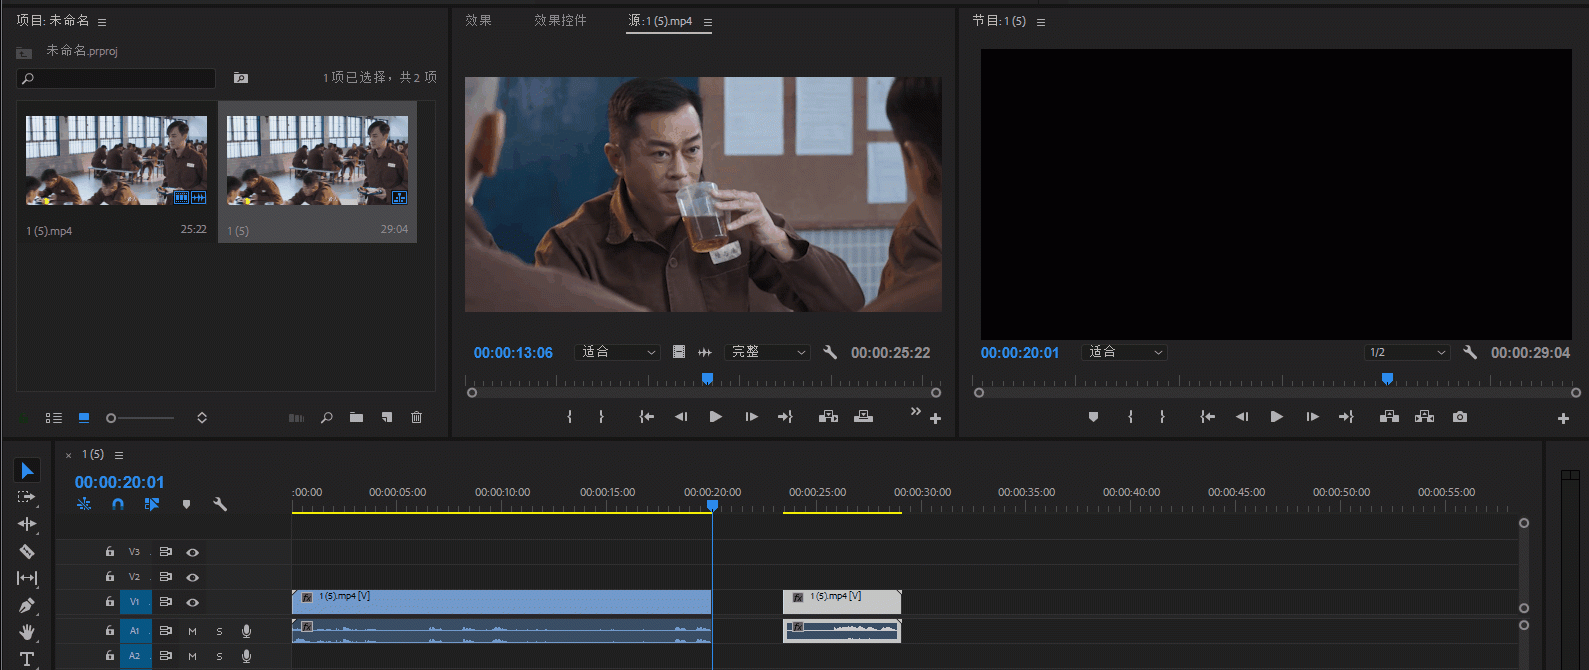Viewport: 1589px width, 670px height.
Task: Click the Insert button in source monitor
Action: (x=828, y=417)
